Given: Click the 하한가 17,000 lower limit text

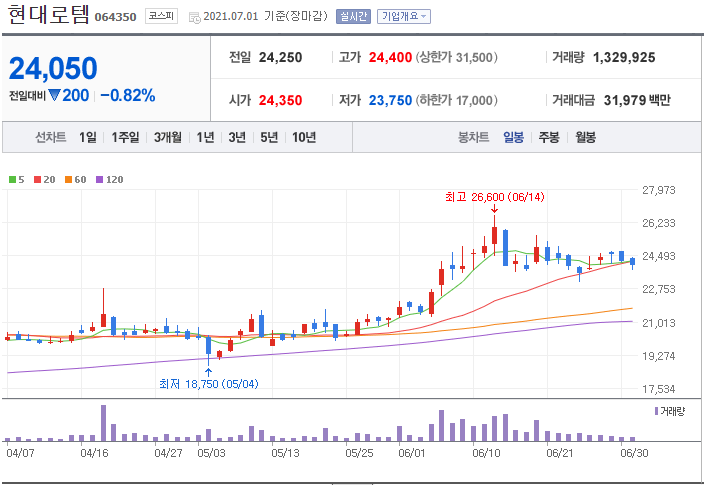Looking at the screenshot, I should 457,100.
